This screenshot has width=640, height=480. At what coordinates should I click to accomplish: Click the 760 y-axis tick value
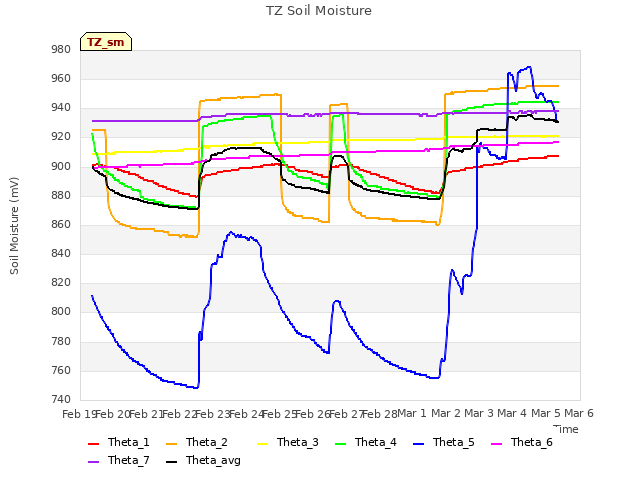point(61,370)
